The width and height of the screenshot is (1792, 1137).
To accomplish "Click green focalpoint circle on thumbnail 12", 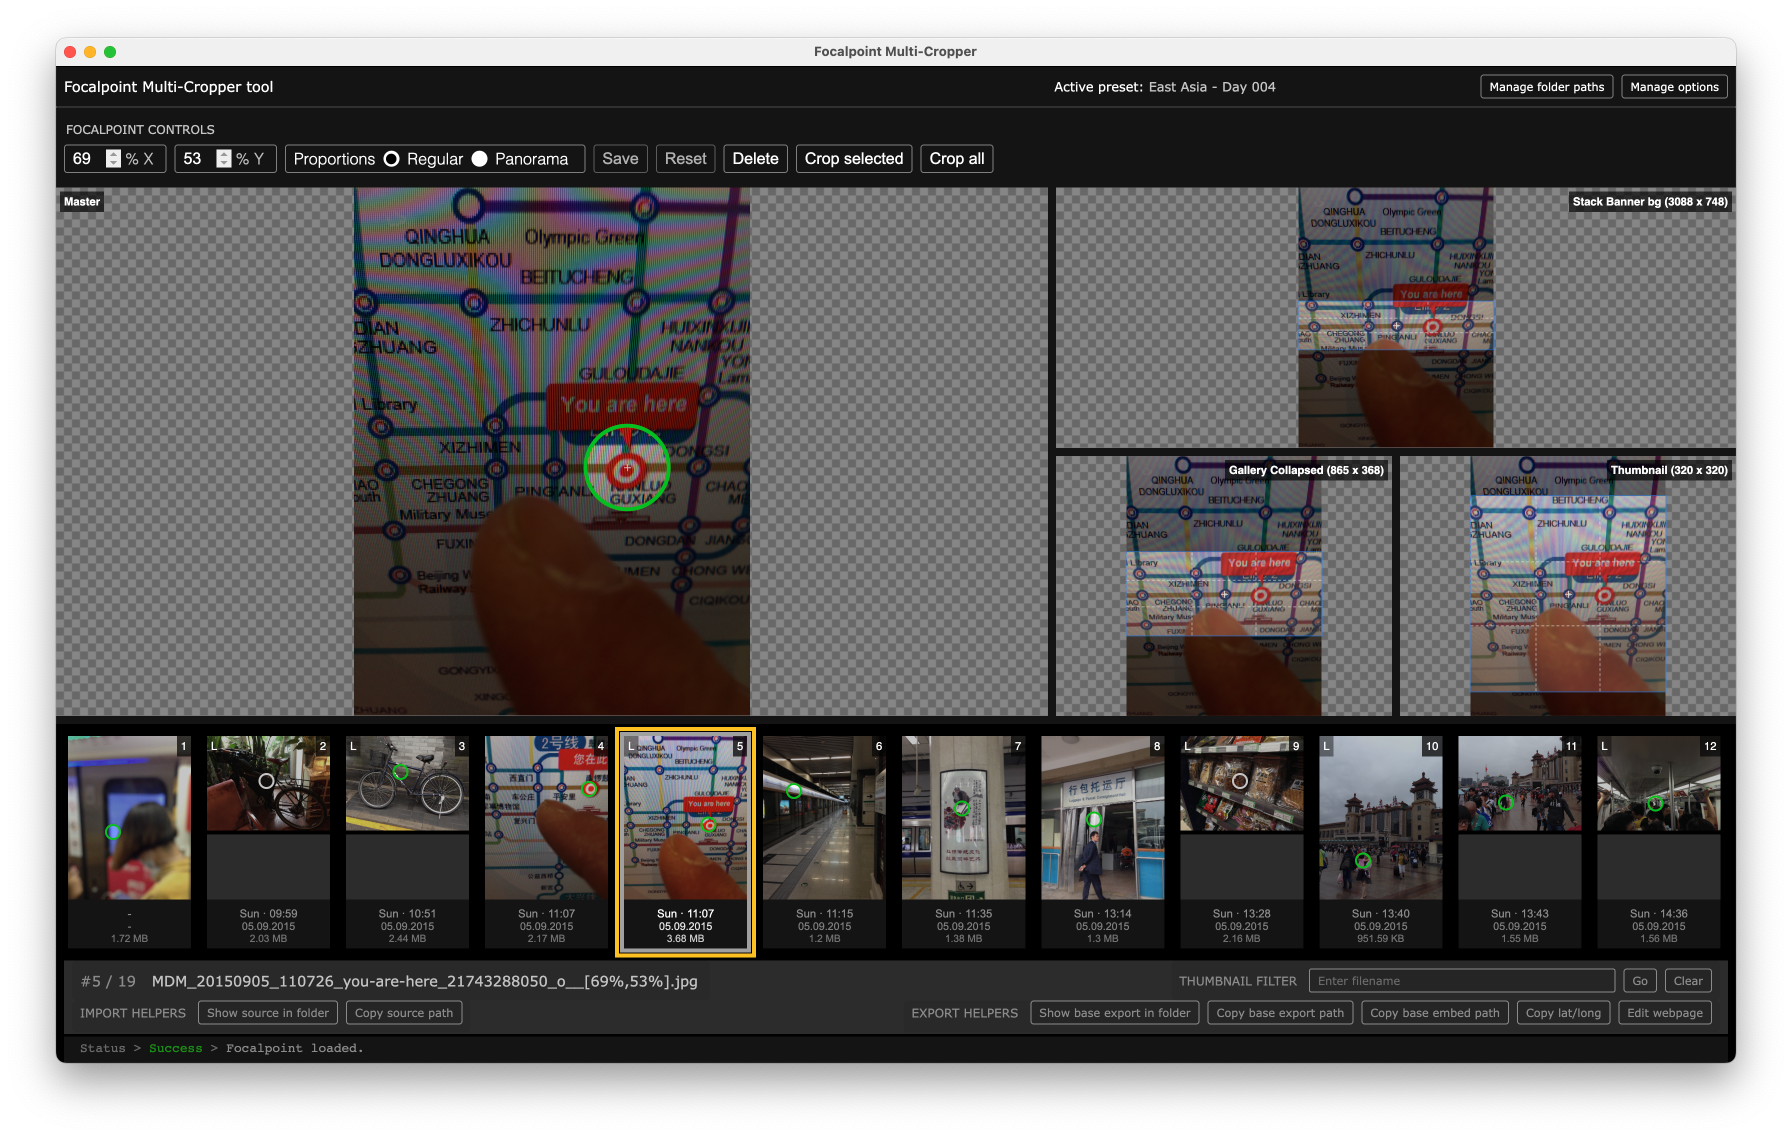I will 1655,804.
